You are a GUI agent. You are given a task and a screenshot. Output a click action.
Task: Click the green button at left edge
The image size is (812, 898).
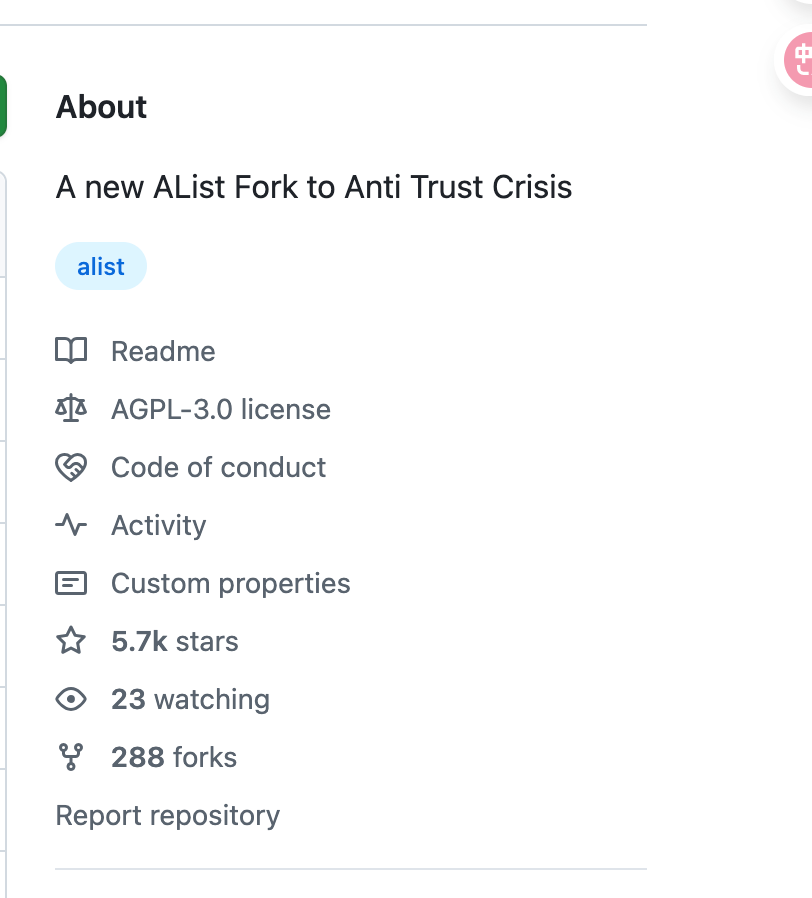coord(3,106)
